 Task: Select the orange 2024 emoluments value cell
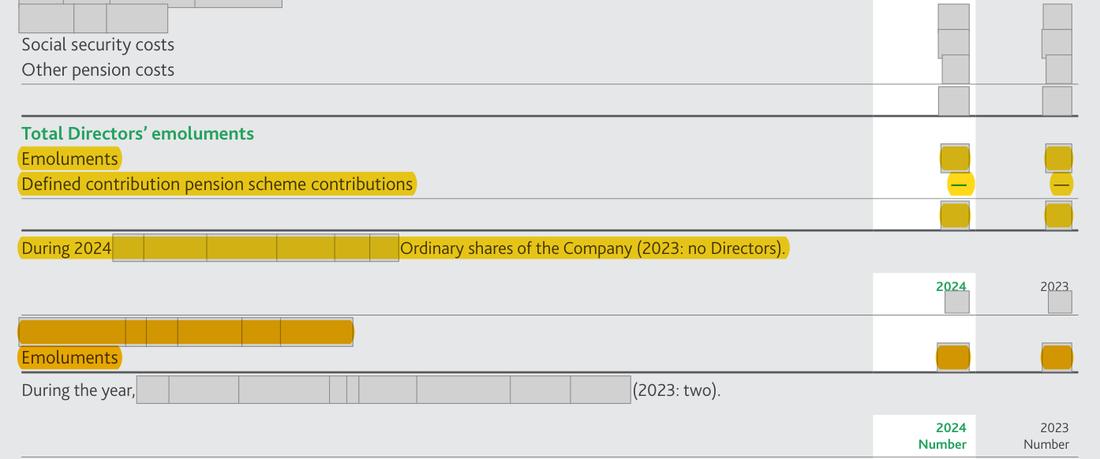click(953, 357)
